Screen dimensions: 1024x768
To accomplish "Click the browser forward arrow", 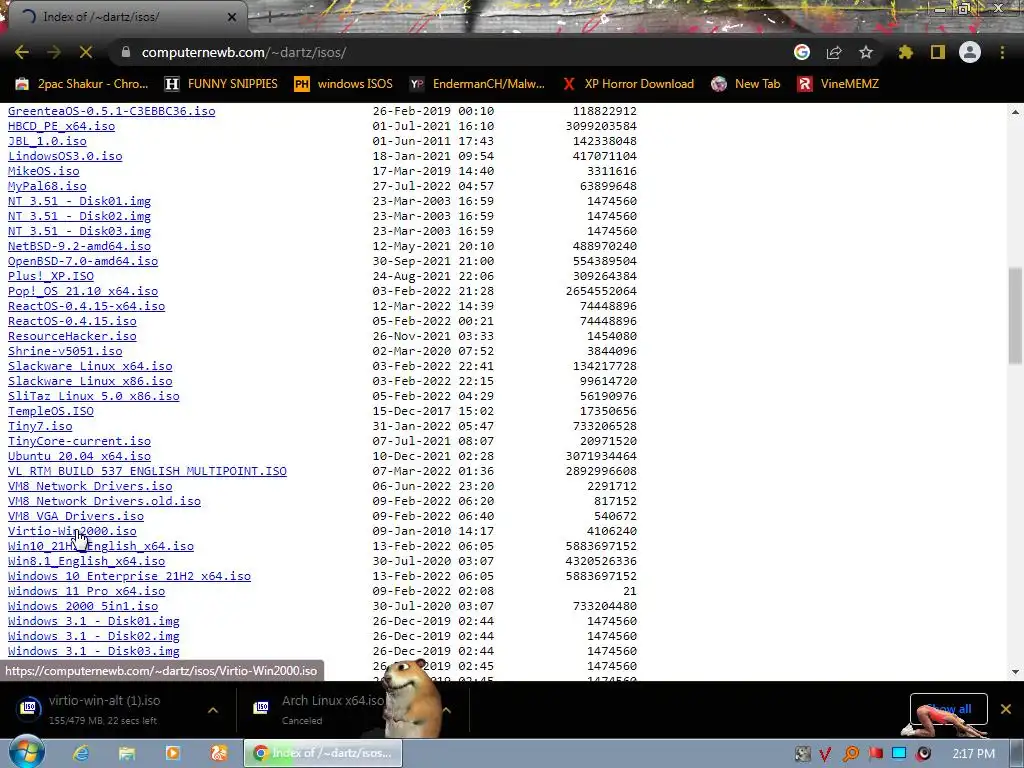I will tap(54, 52).
